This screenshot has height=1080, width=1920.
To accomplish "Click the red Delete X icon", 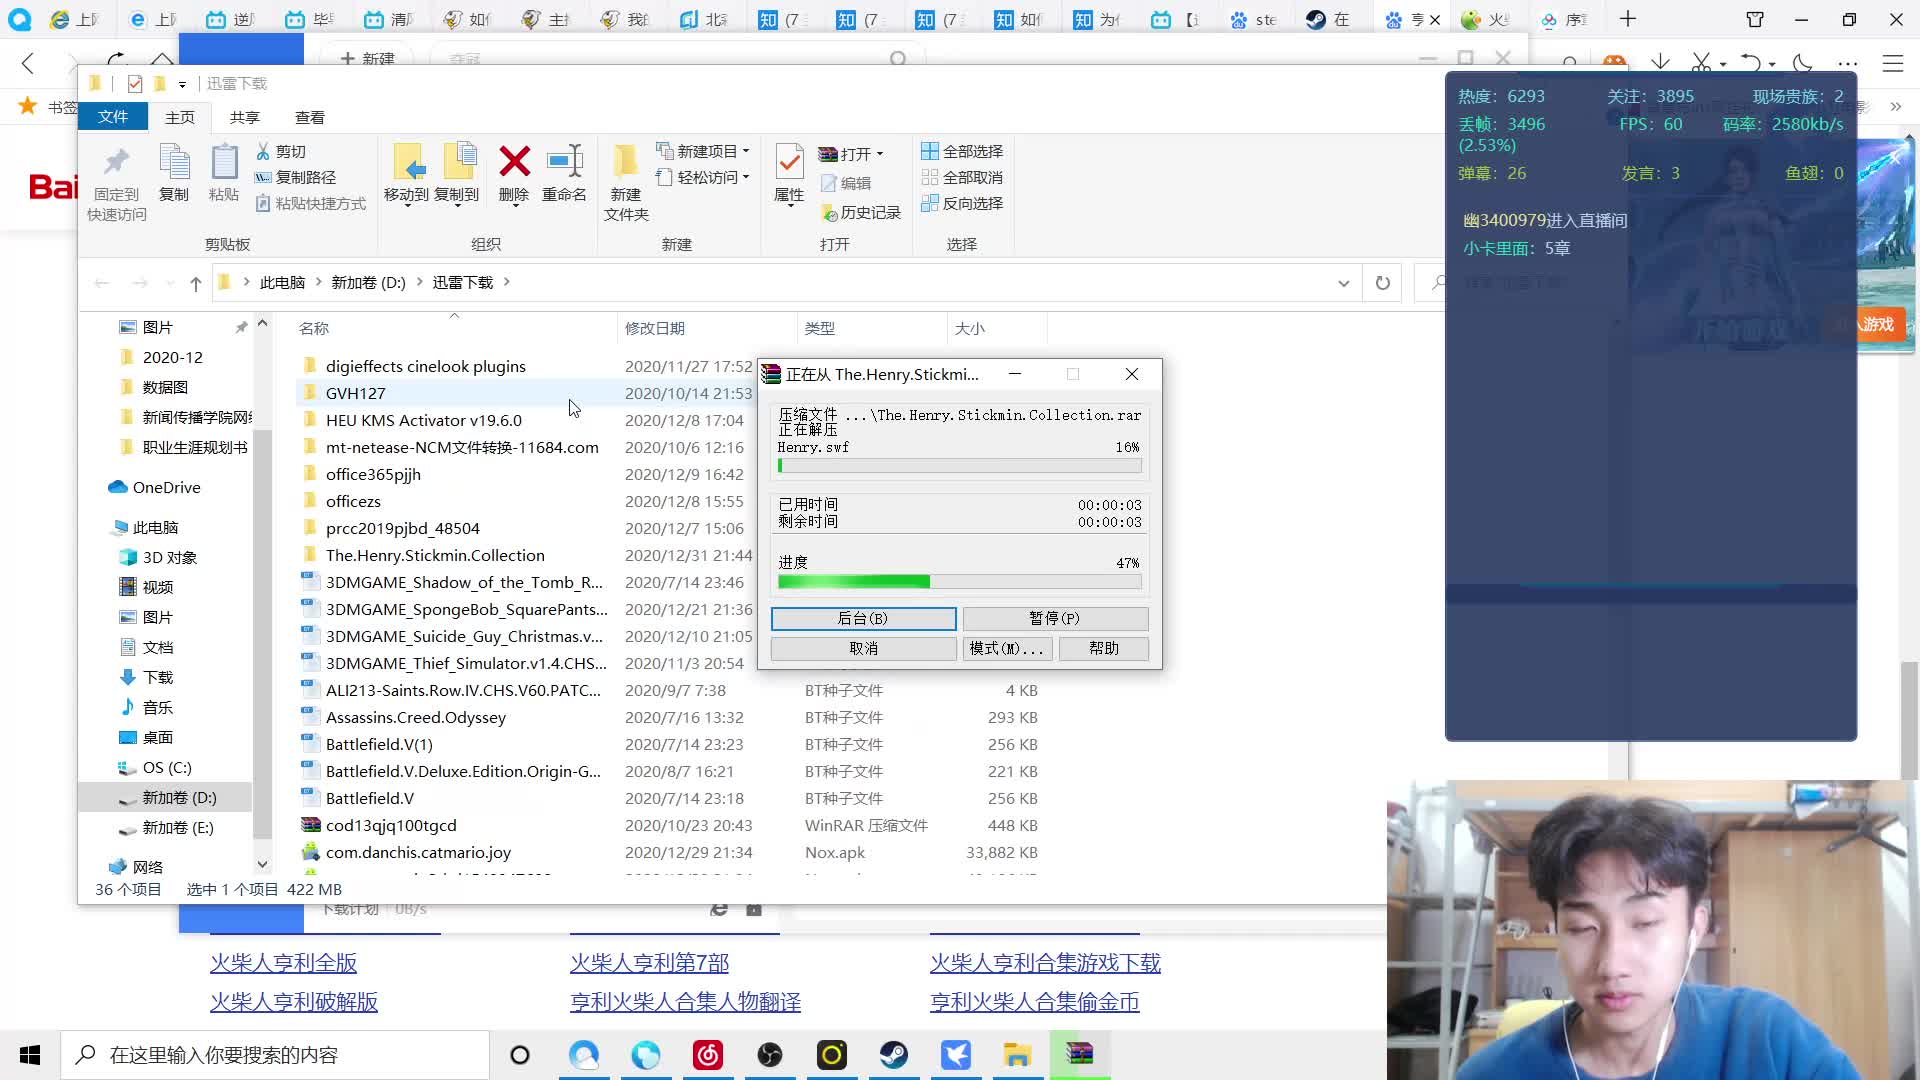I will [x=514, y=161].
